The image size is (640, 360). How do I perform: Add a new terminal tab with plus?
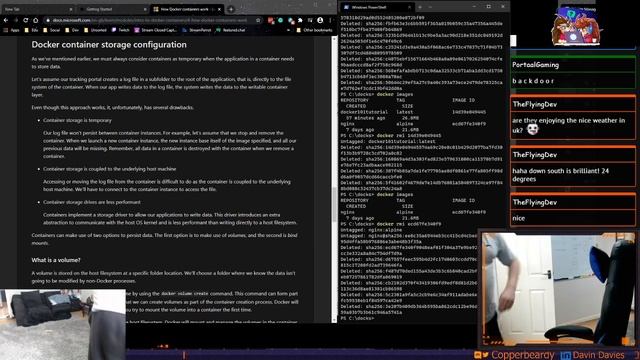pos(420,7)
